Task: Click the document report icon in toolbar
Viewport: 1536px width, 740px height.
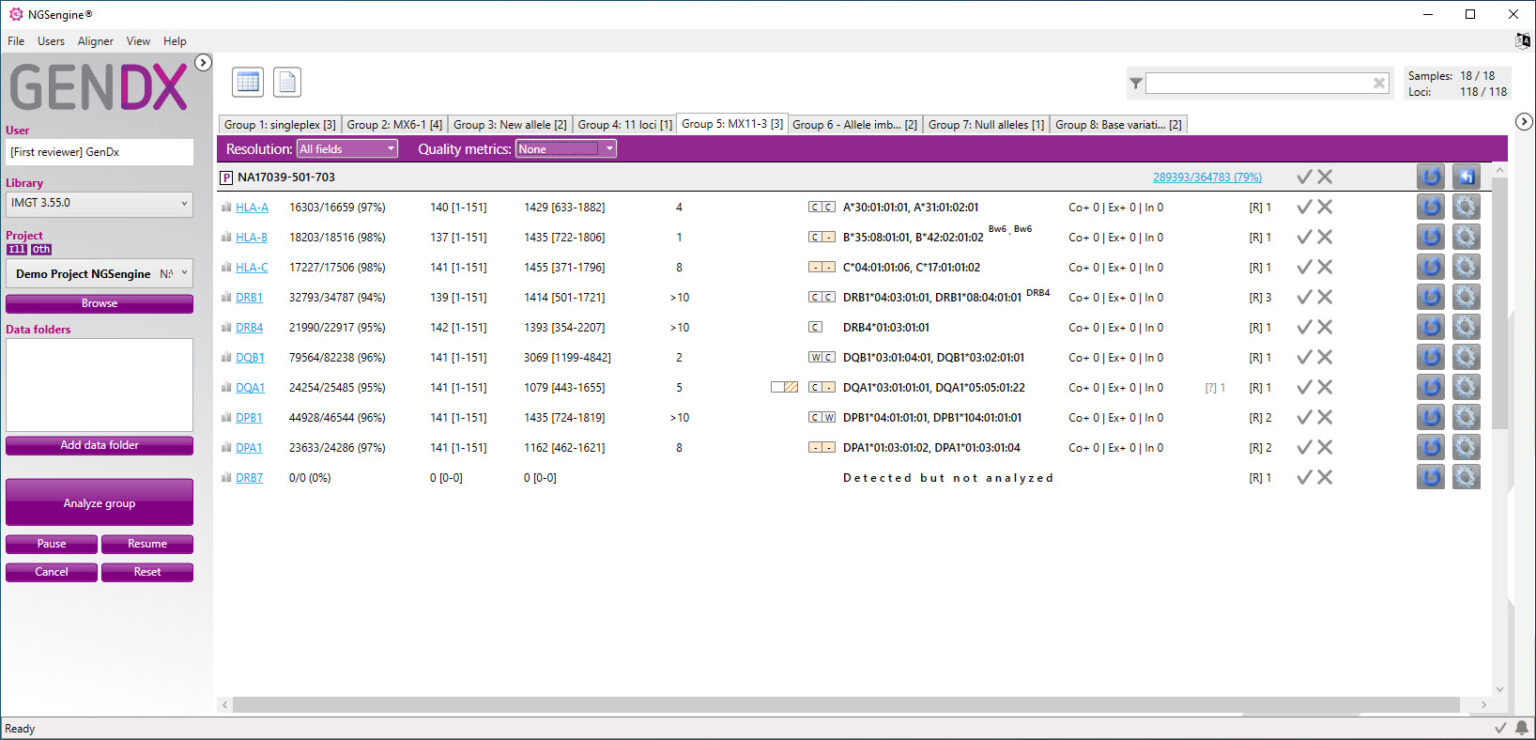Action: click(287, 82)
